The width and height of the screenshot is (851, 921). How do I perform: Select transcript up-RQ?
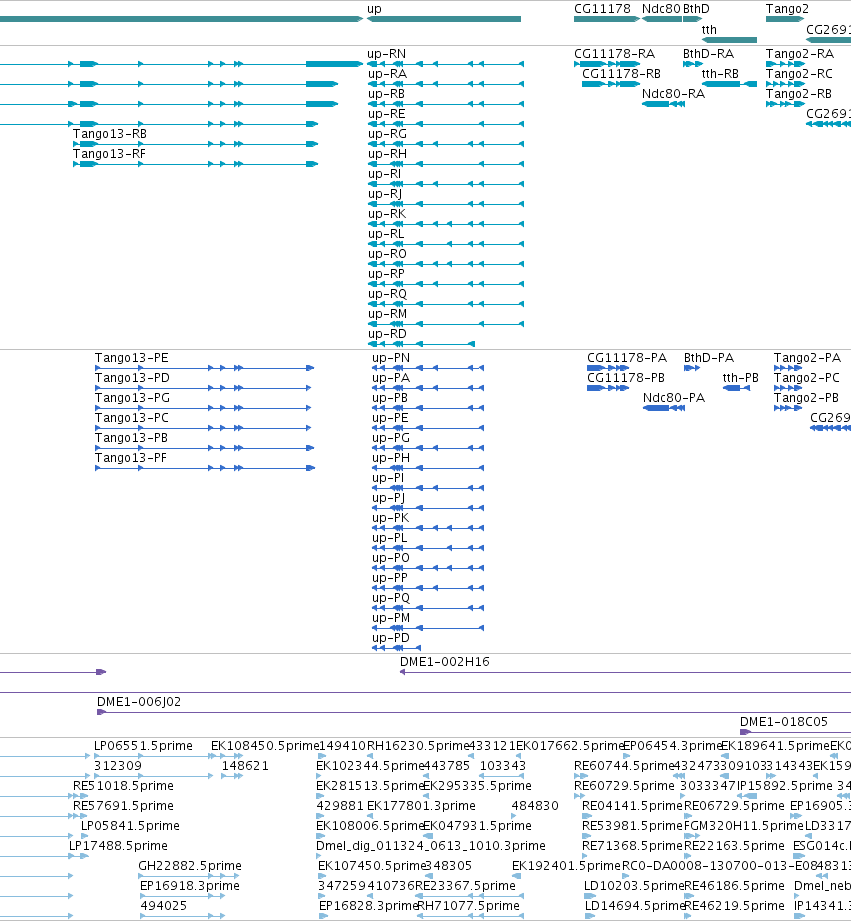[446, 304]
